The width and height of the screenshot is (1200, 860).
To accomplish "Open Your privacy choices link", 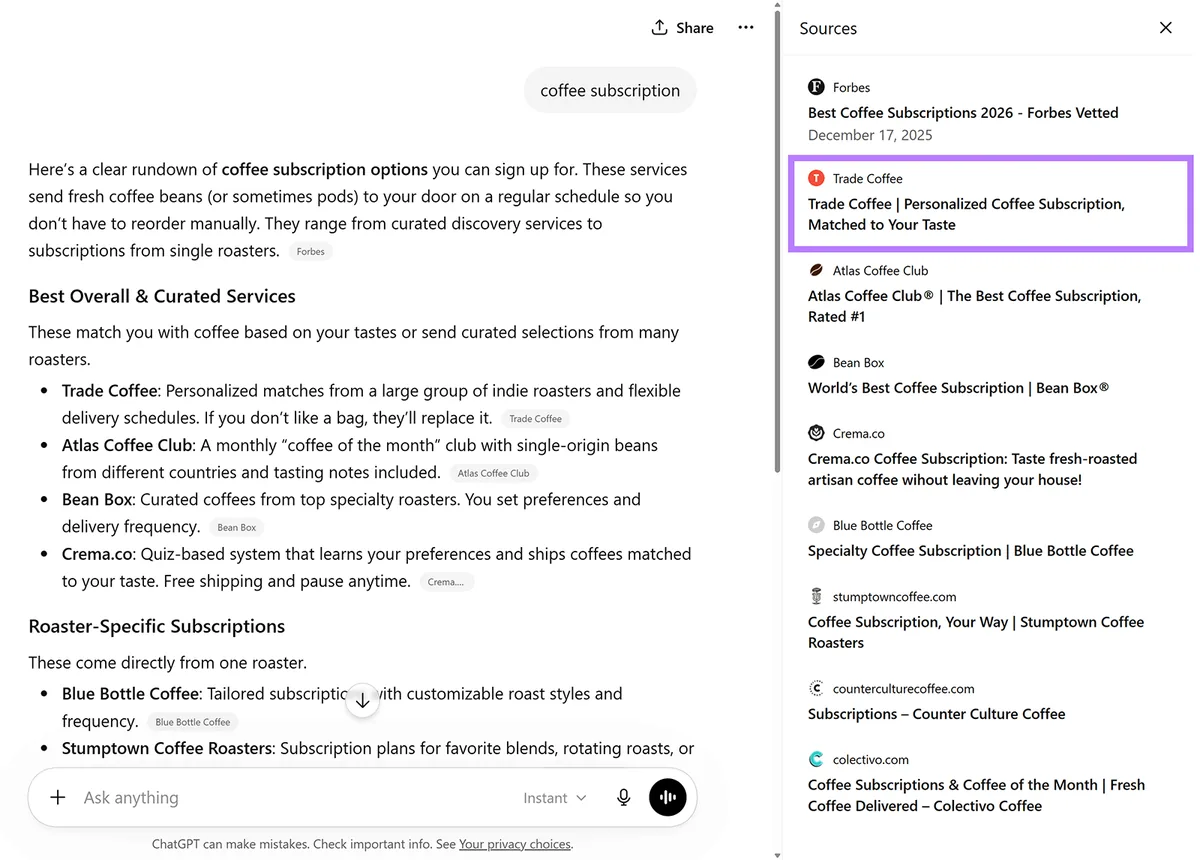I will pyautogui.click(x=515, y=844).
